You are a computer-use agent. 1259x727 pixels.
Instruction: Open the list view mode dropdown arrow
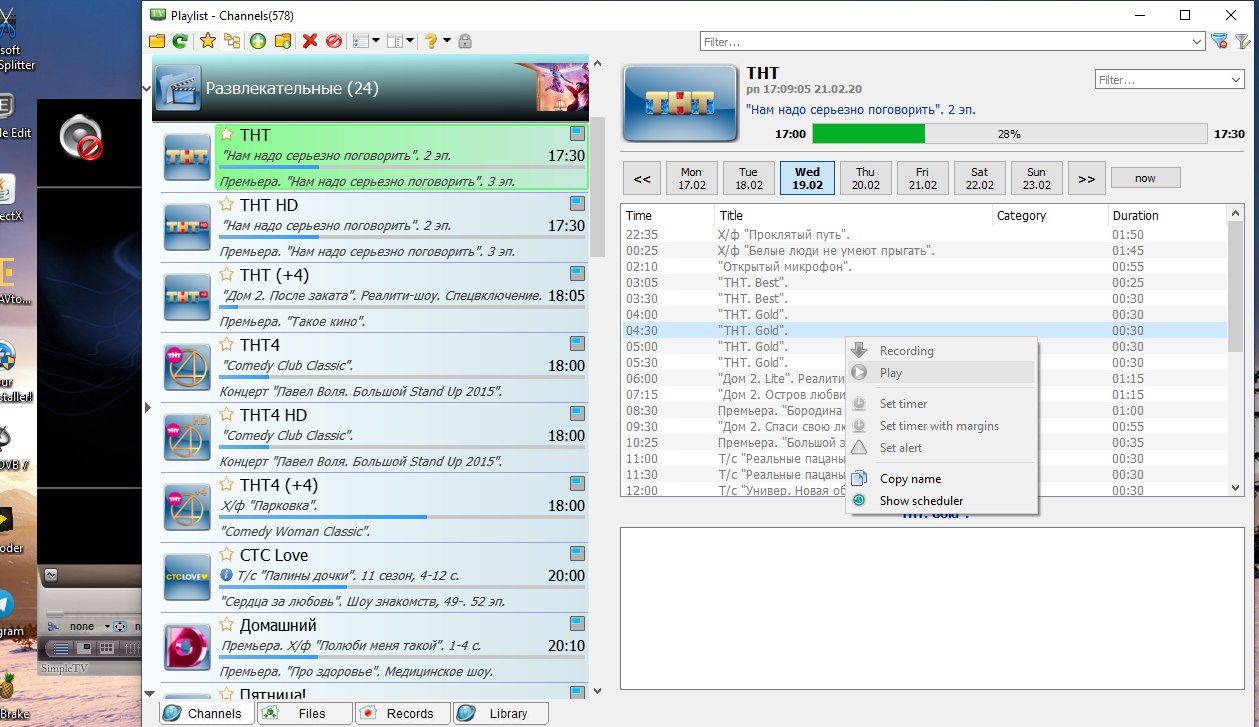tap(376, 41)
